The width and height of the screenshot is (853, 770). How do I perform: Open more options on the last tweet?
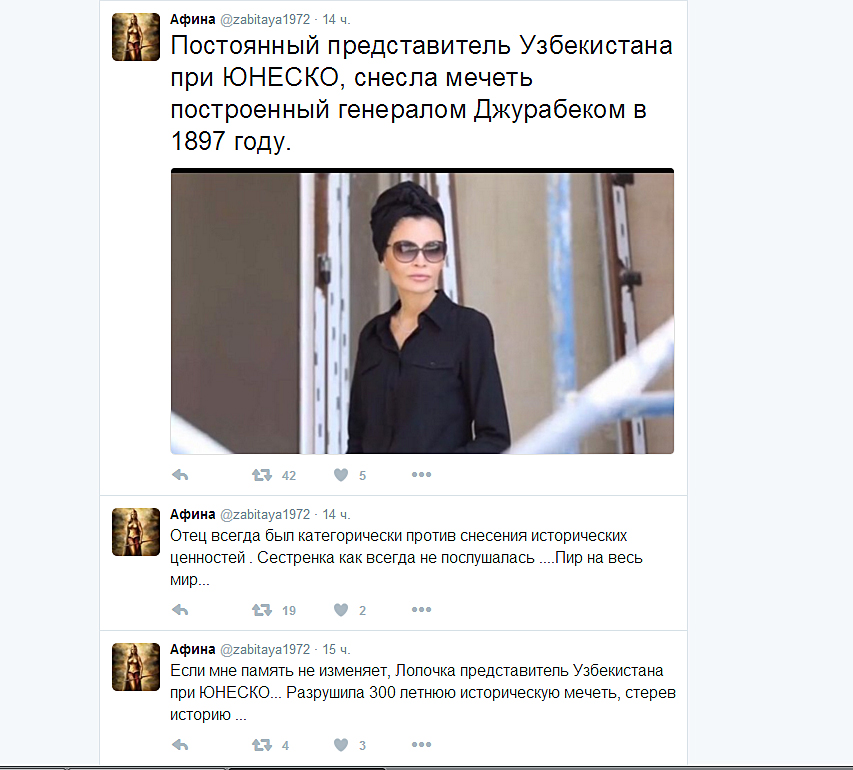[422, 744]
